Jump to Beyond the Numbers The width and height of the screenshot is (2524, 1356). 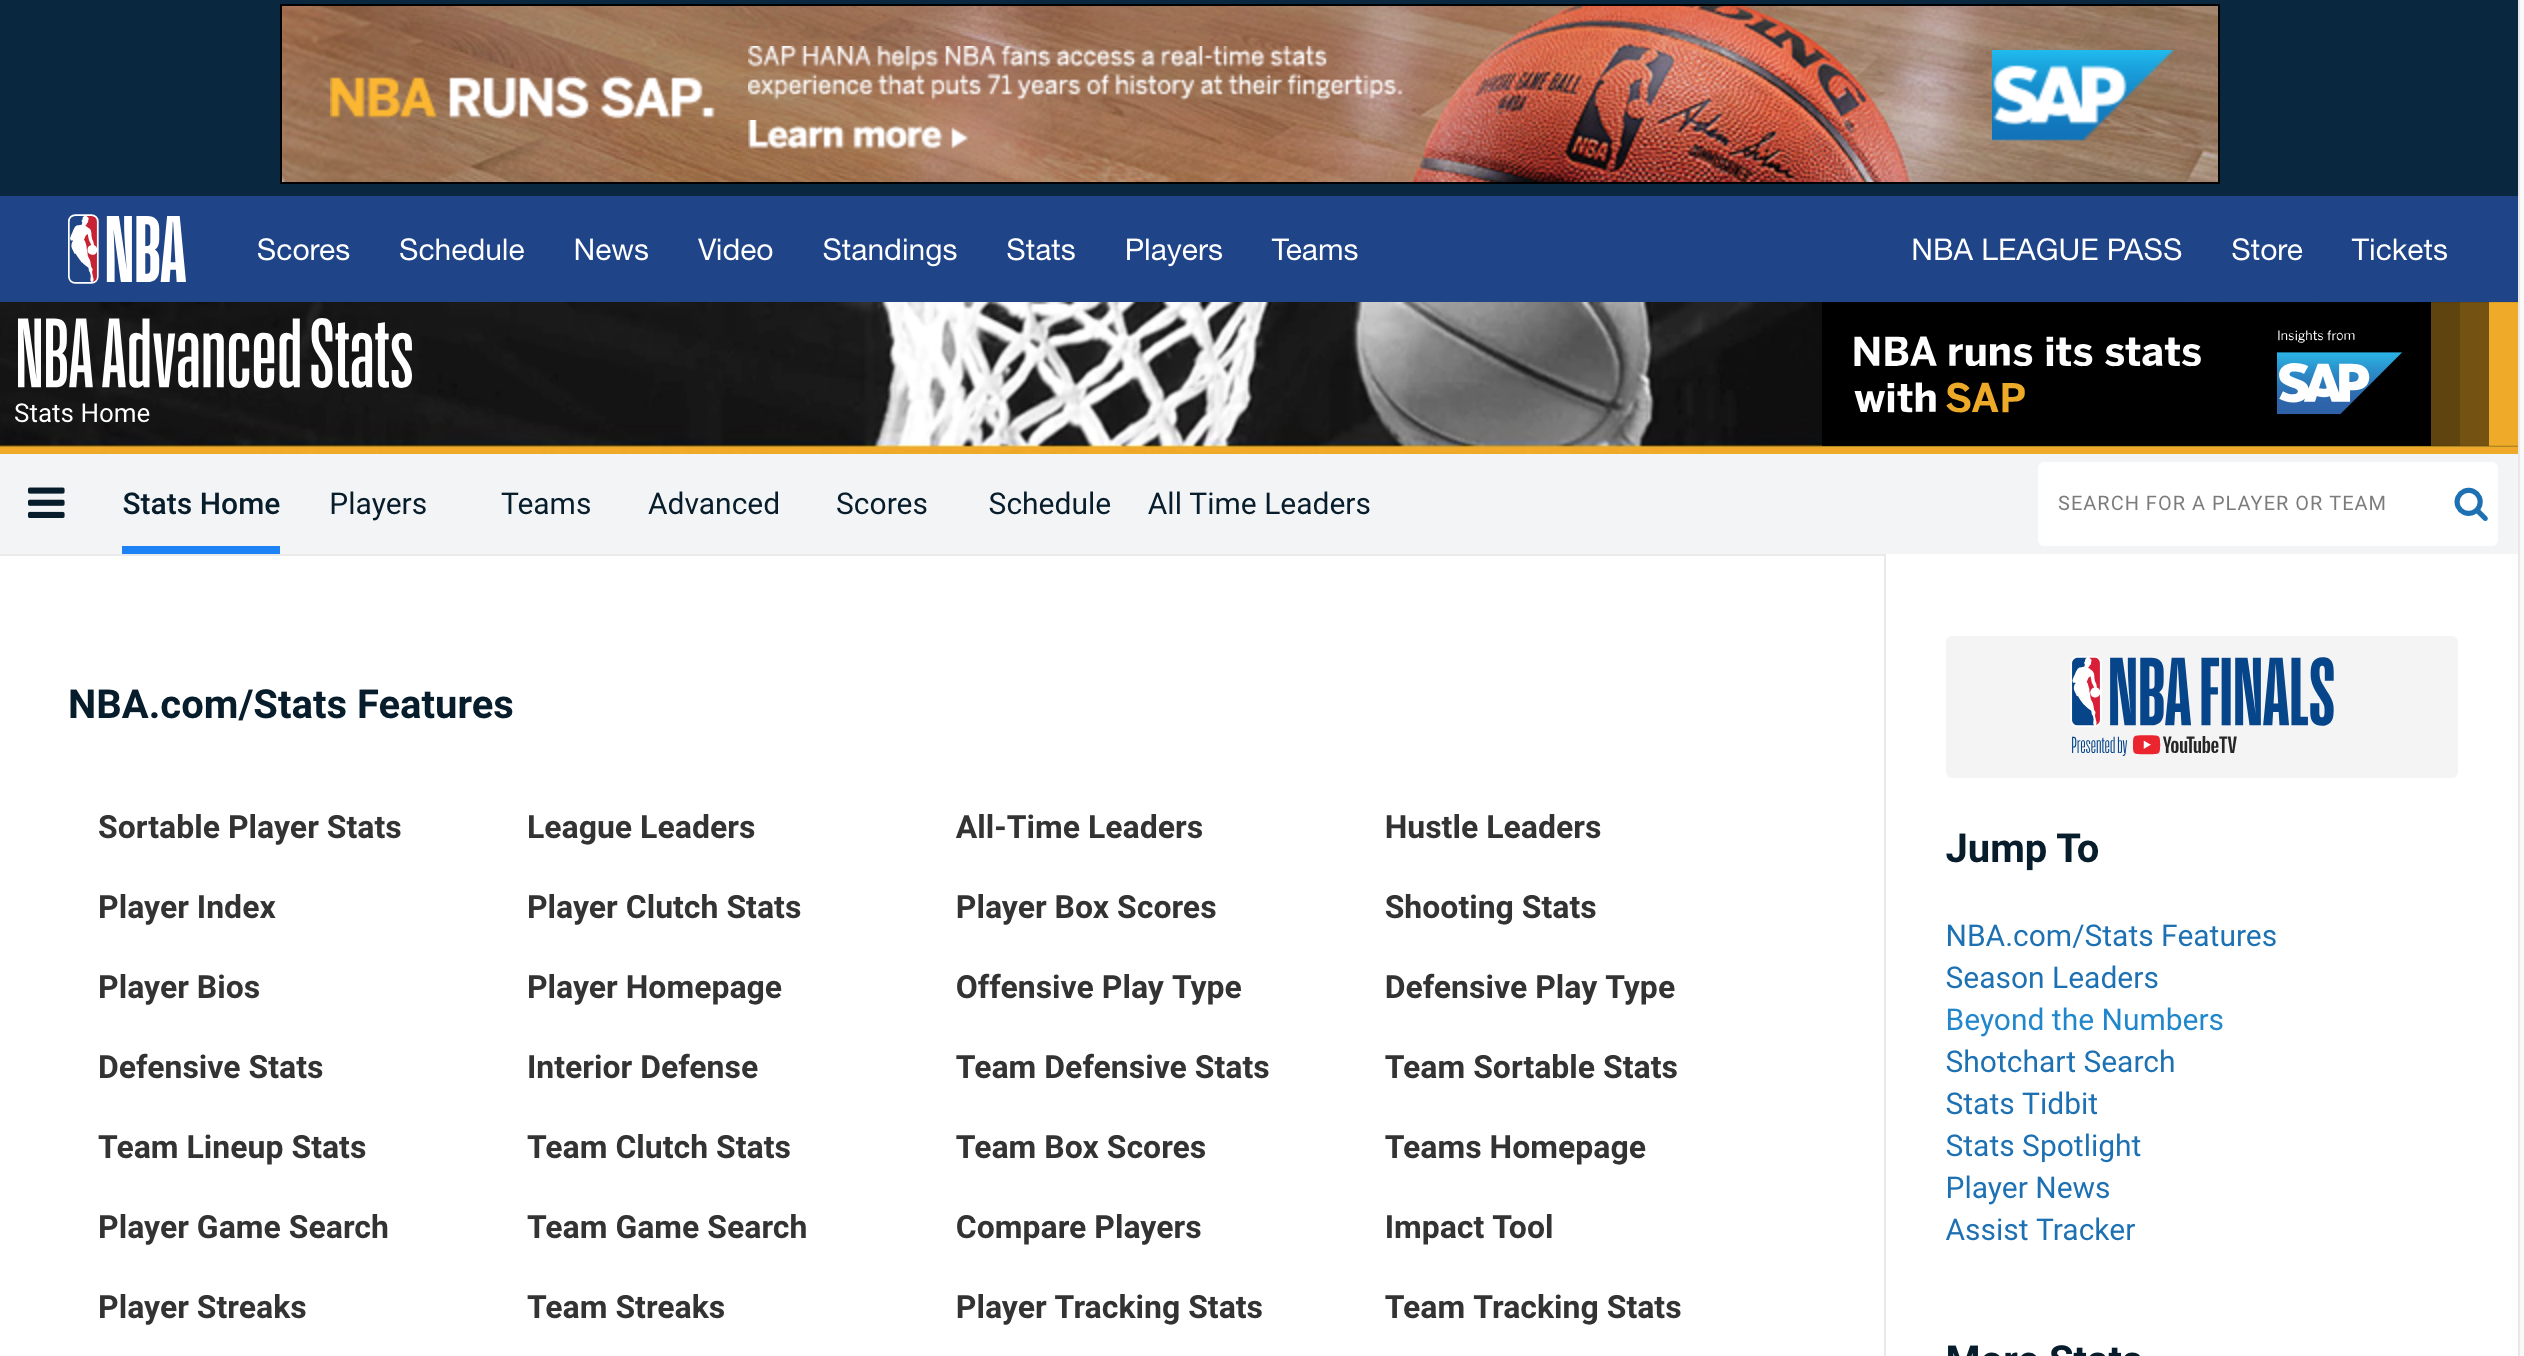(2084, 1019)
